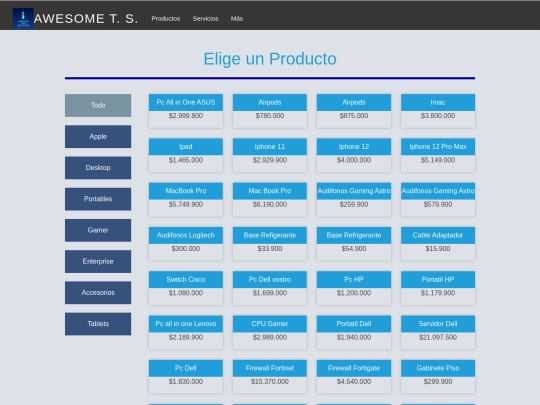Open the Pc HP product card

(354, 288)
